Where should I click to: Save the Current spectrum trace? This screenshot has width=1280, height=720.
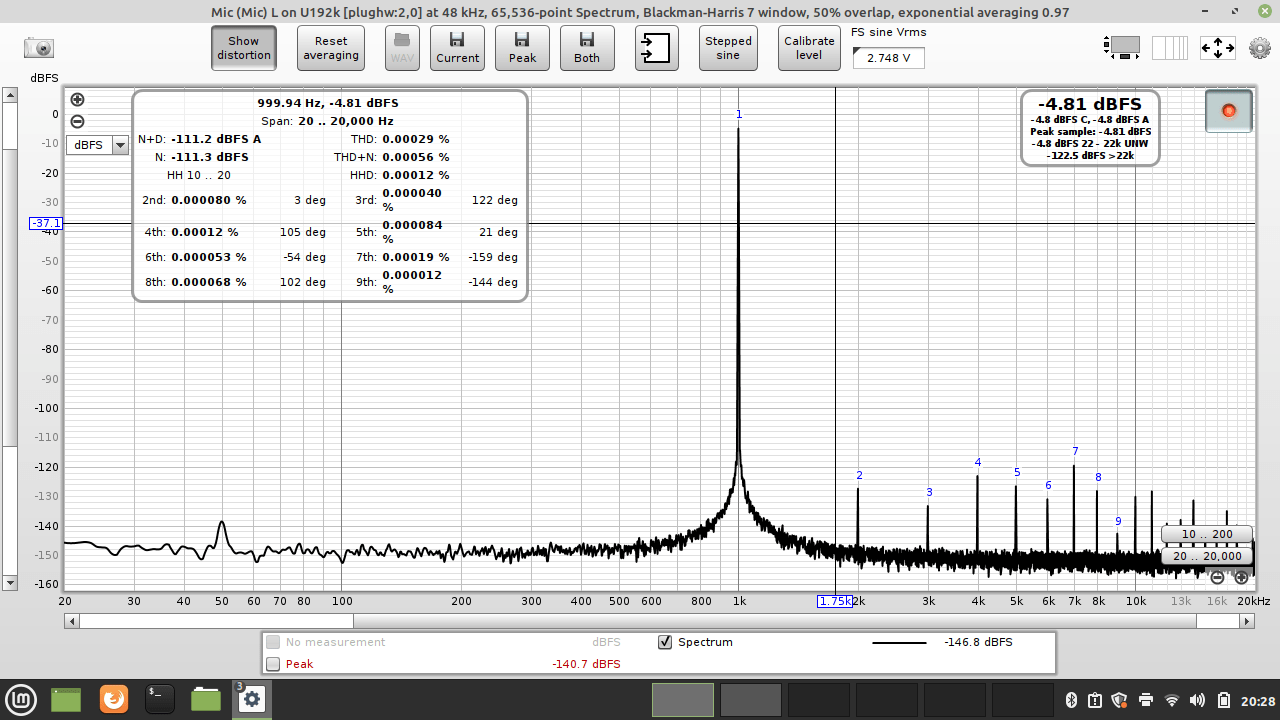[x=457, y=48]
